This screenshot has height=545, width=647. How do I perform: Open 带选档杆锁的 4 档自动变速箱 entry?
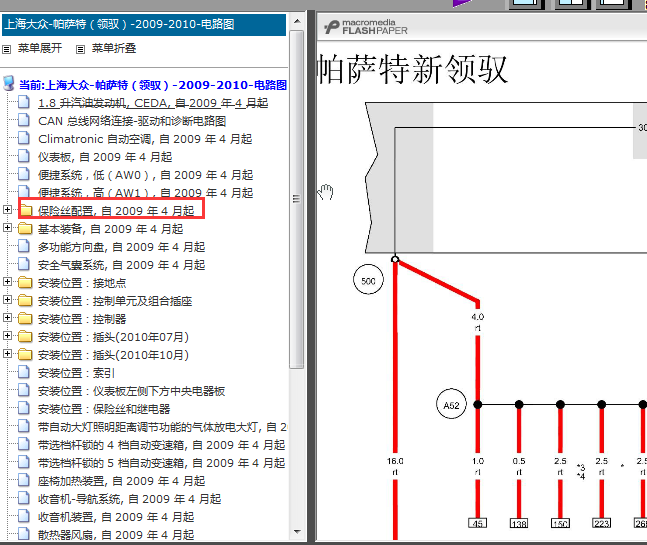161,445
